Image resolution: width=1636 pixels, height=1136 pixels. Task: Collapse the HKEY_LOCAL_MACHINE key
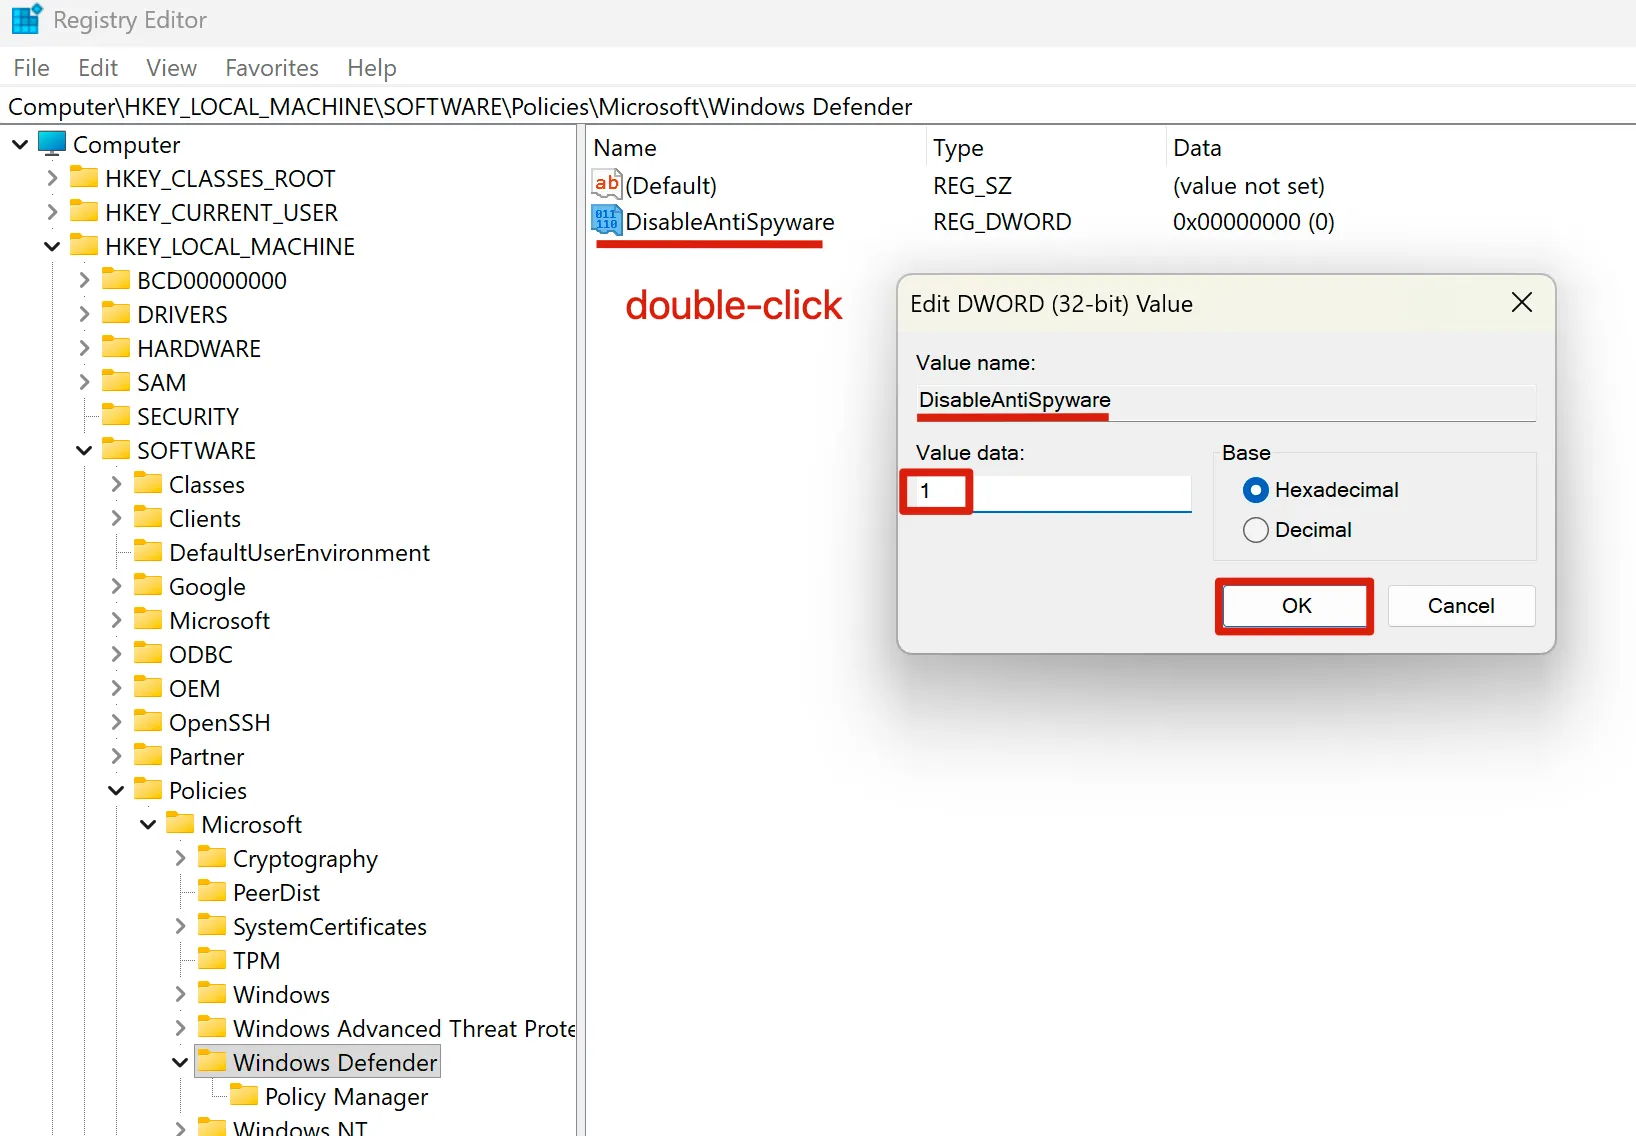tap(52, 247)
